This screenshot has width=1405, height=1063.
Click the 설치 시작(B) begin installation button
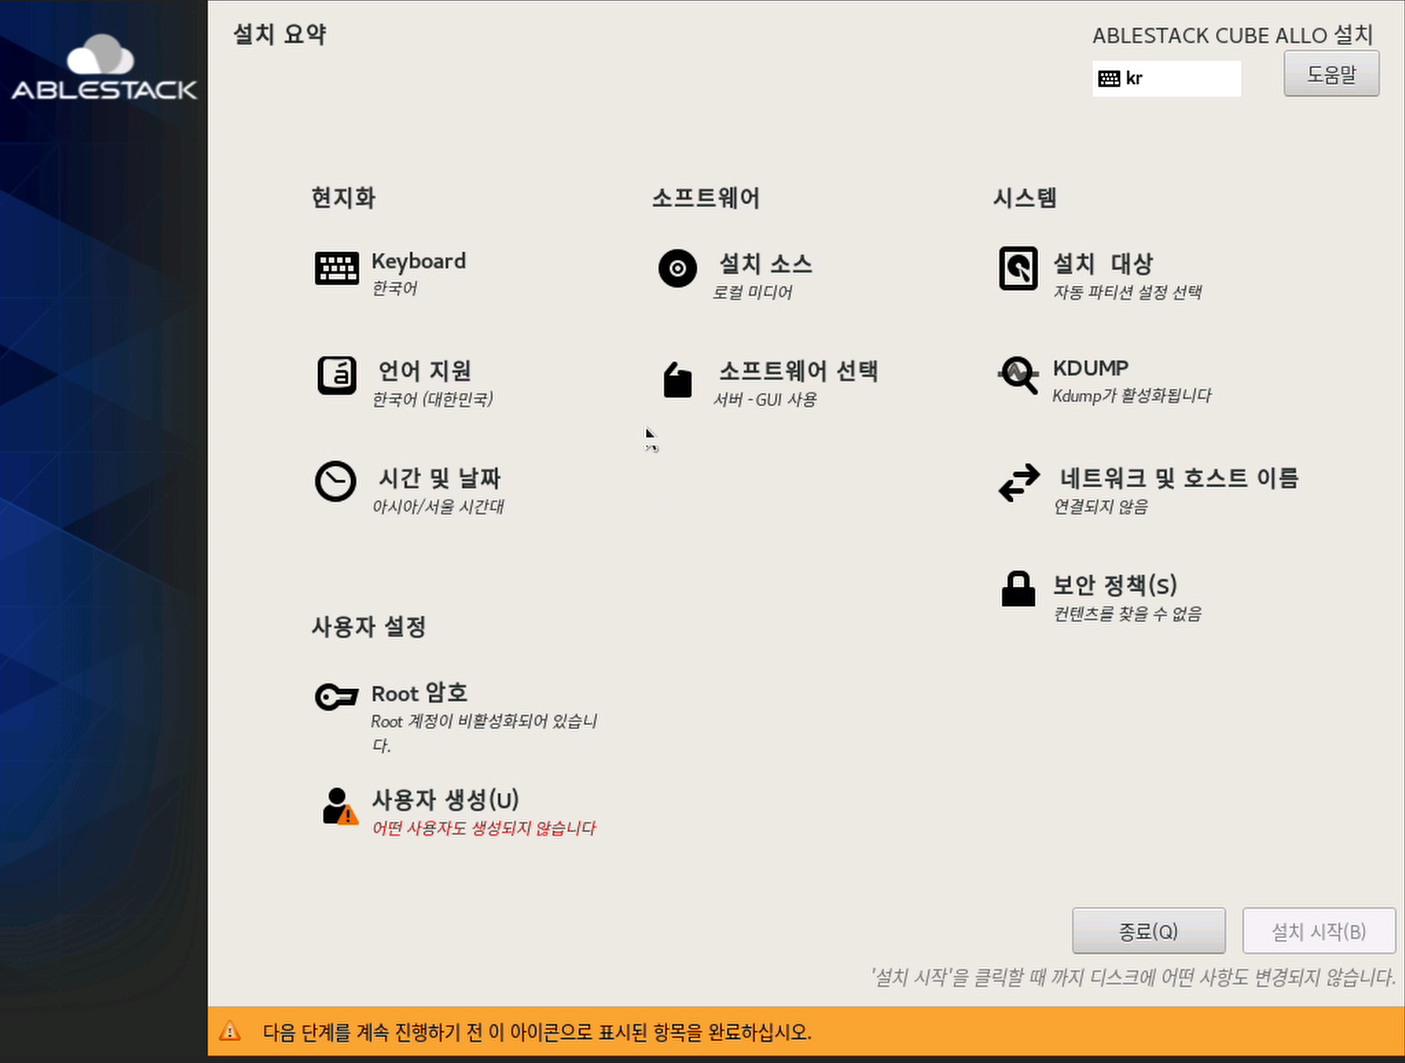[x=1318, y=931]
